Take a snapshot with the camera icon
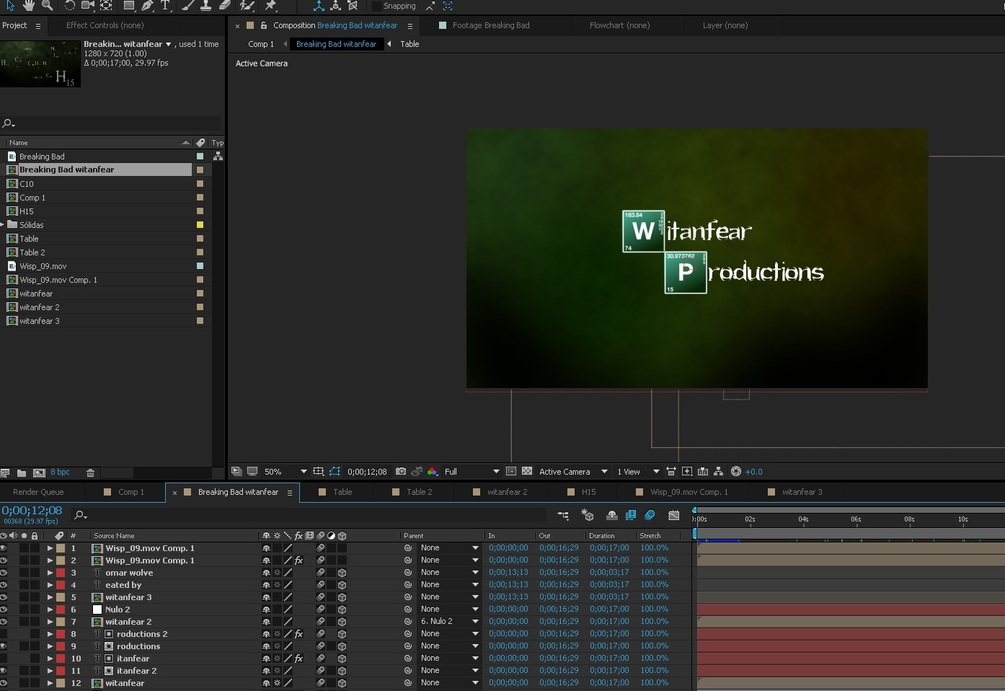The height and width of the screenshot is (691, 1005). coord(401,471)
